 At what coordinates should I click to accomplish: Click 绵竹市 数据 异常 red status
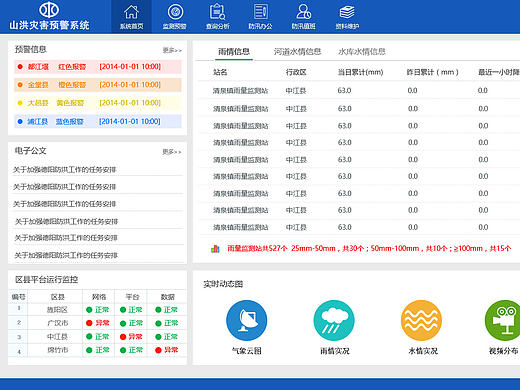(167, 350)
